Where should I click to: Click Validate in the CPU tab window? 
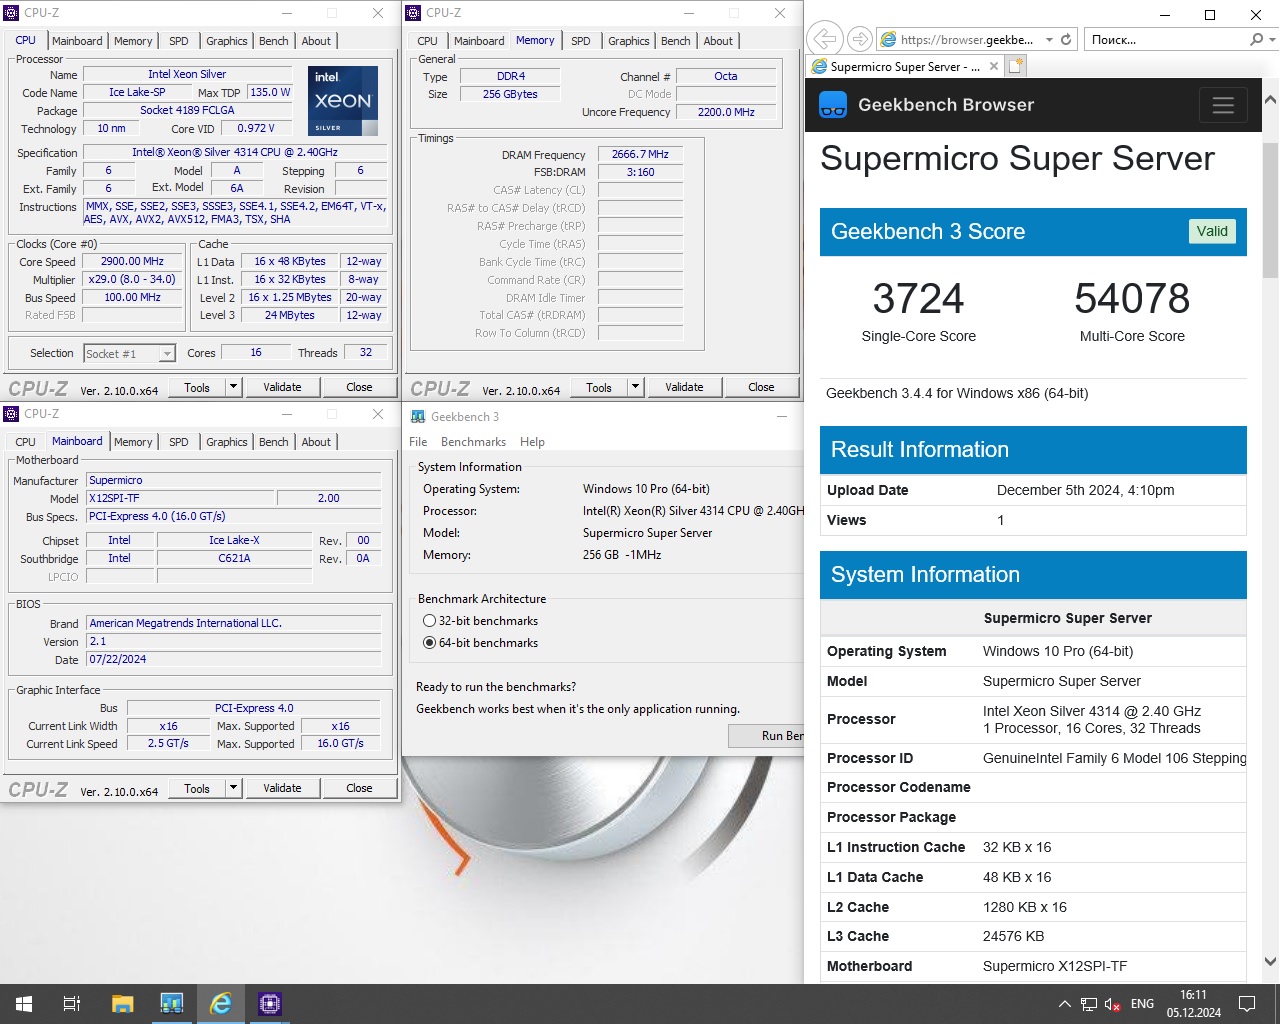[282, 387]
